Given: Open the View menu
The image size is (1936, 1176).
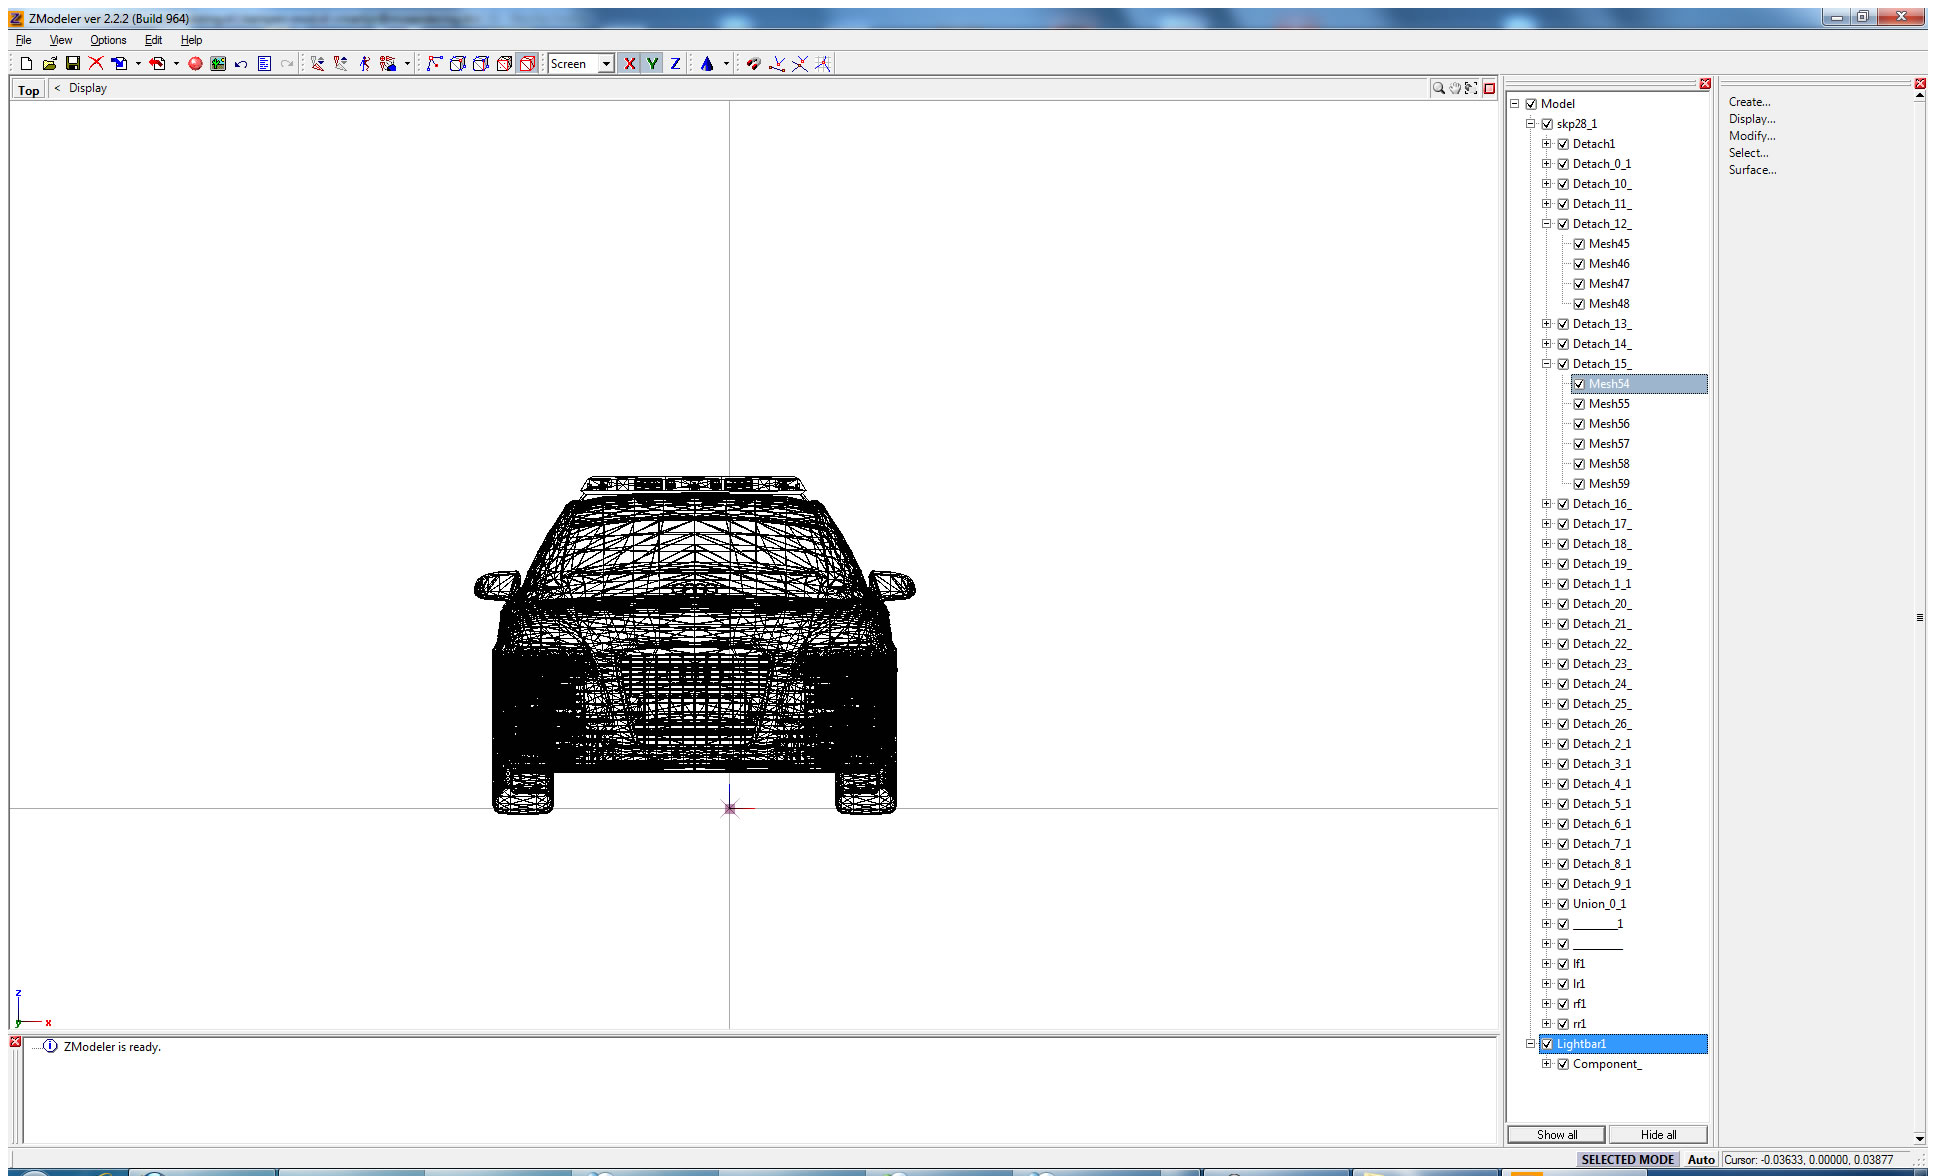Looking at the screenshot, I should pos(61,40).
